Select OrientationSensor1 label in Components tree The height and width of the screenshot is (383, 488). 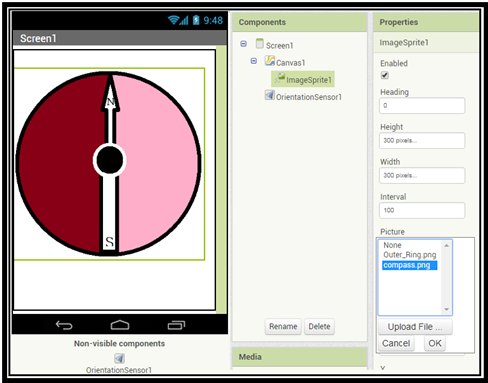(x=309, y=97)
